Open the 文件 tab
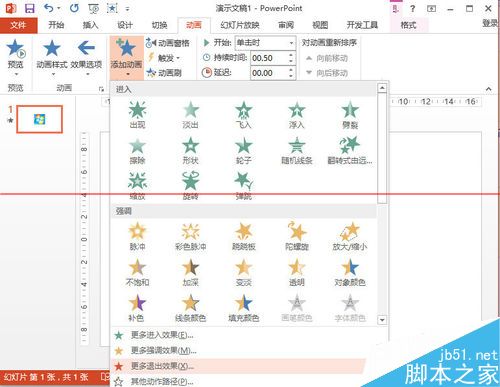 click(18, 25)
